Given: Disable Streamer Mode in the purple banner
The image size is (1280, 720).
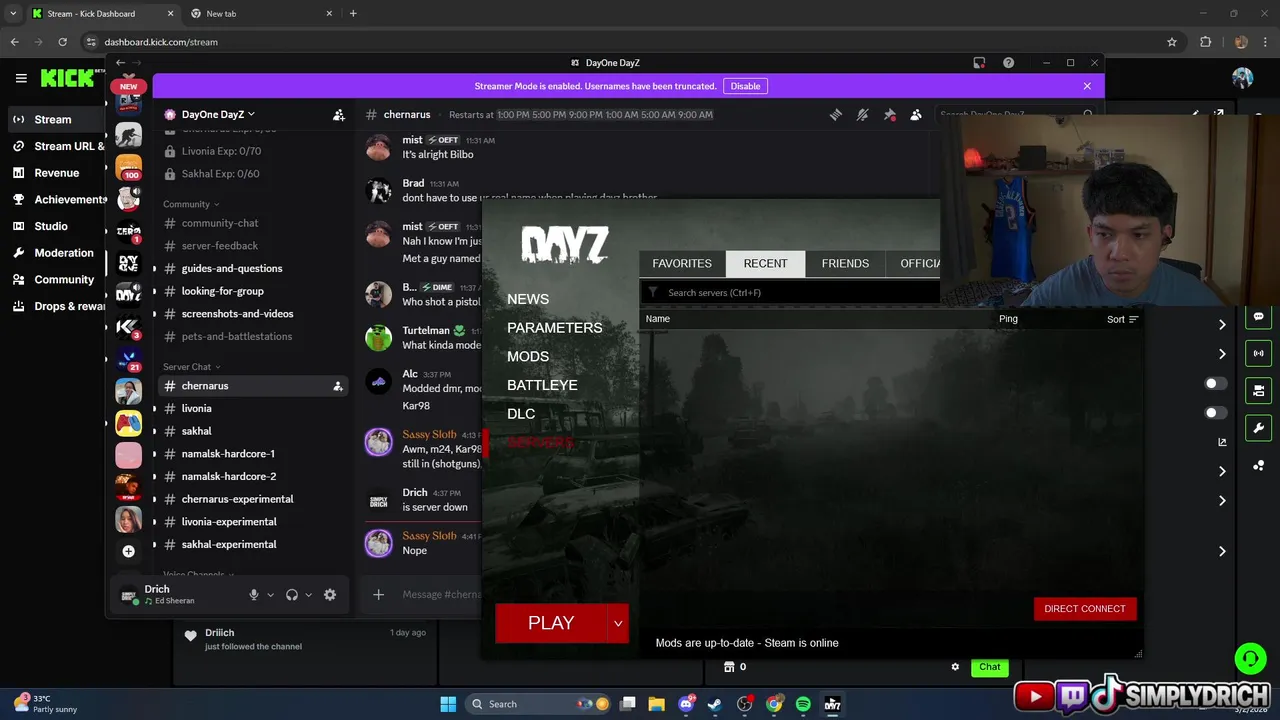Looking at the screenshot, I should coord(745,86).
